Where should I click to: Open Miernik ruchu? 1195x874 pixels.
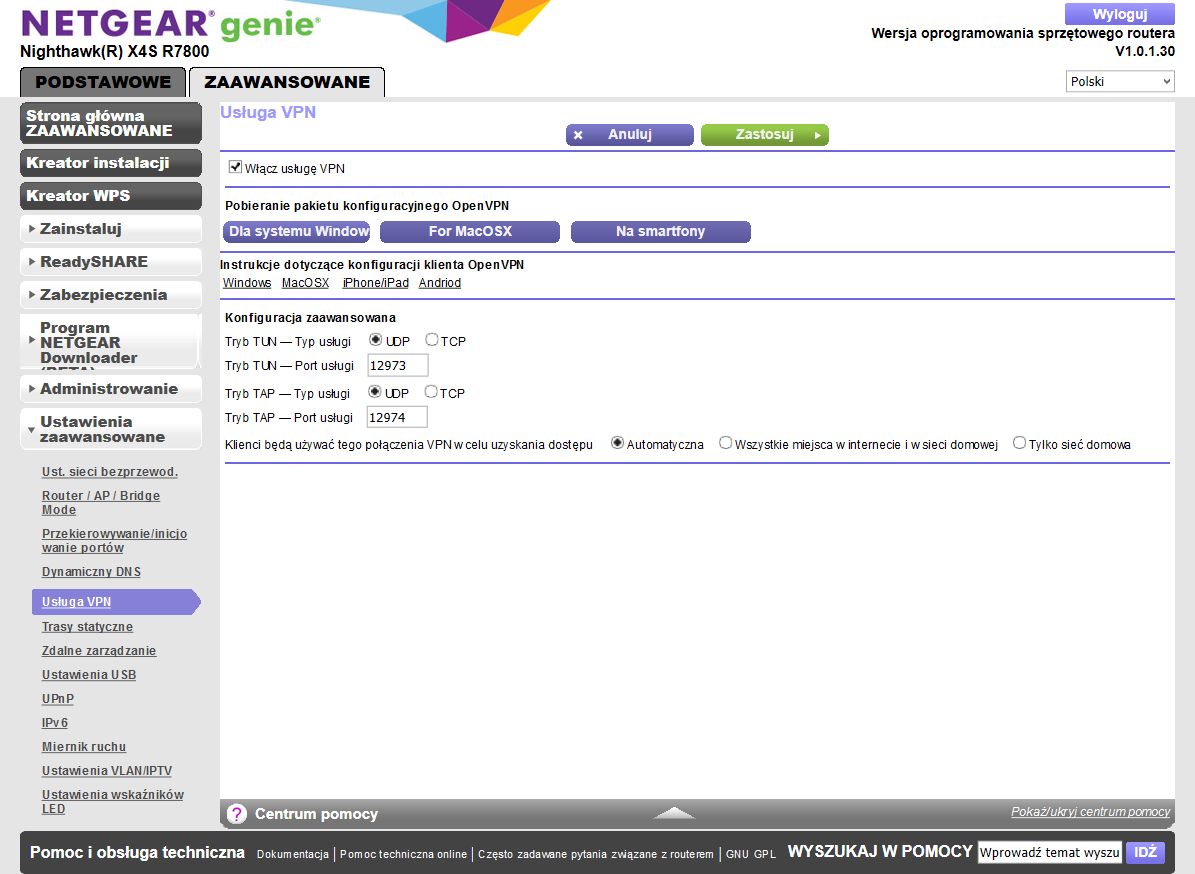(84, 747)
